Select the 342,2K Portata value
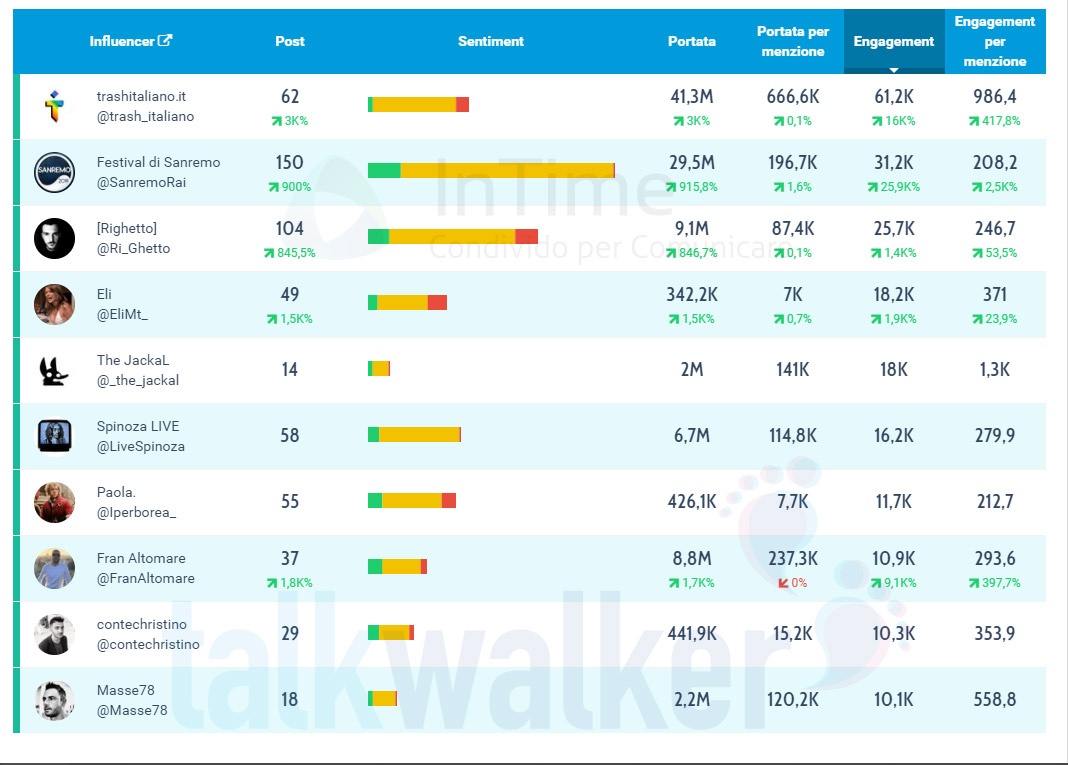Viewport: 1068px width, 765px height. (x=691, y=295)
